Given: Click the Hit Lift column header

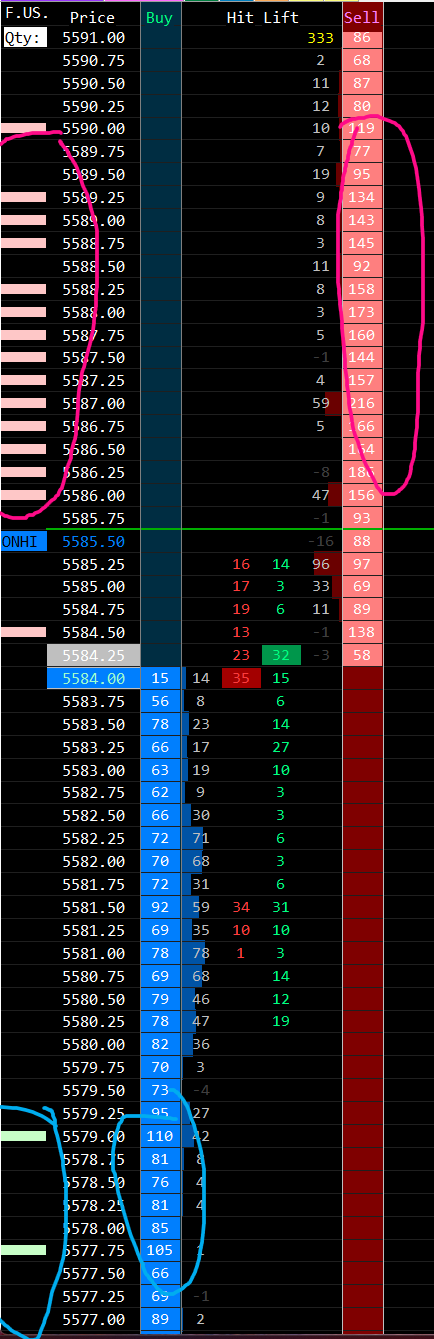Looking at the screenshot, I should click(263, 17).
